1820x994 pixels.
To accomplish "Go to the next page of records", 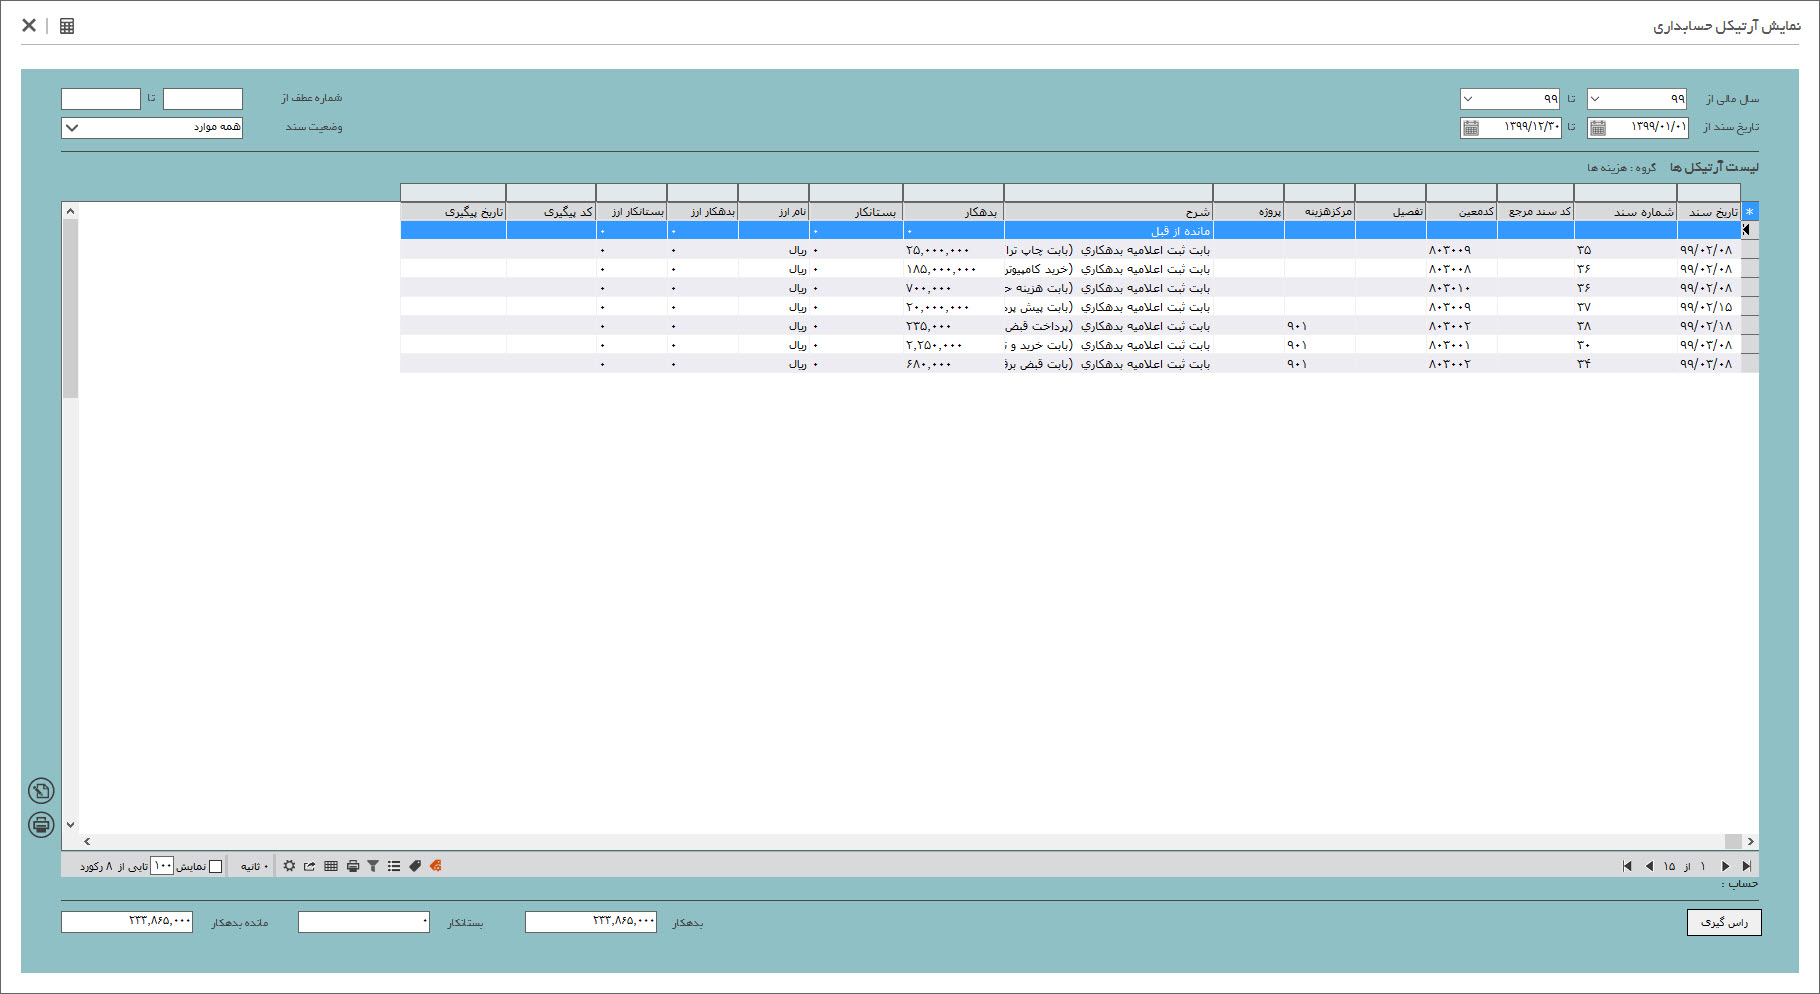I will point(1725,866).
